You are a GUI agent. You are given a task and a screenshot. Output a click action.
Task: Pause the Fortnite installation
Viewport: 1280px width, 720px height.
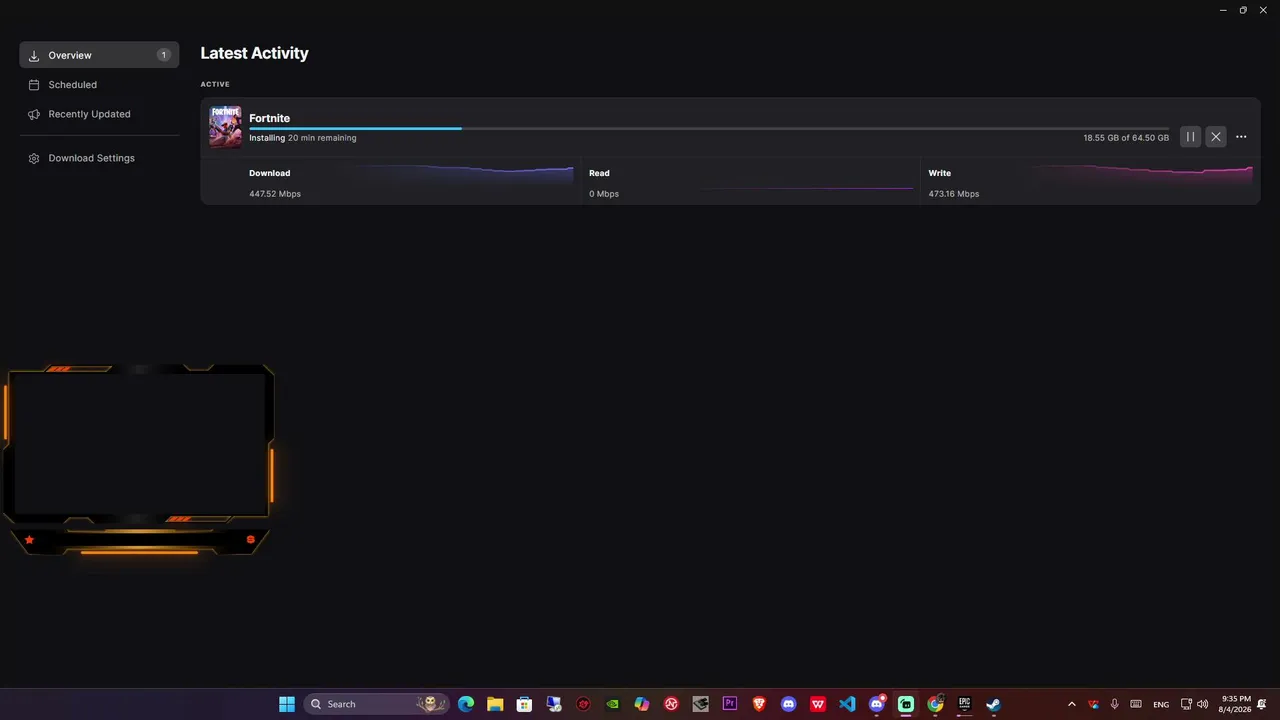click(1190, 137)
